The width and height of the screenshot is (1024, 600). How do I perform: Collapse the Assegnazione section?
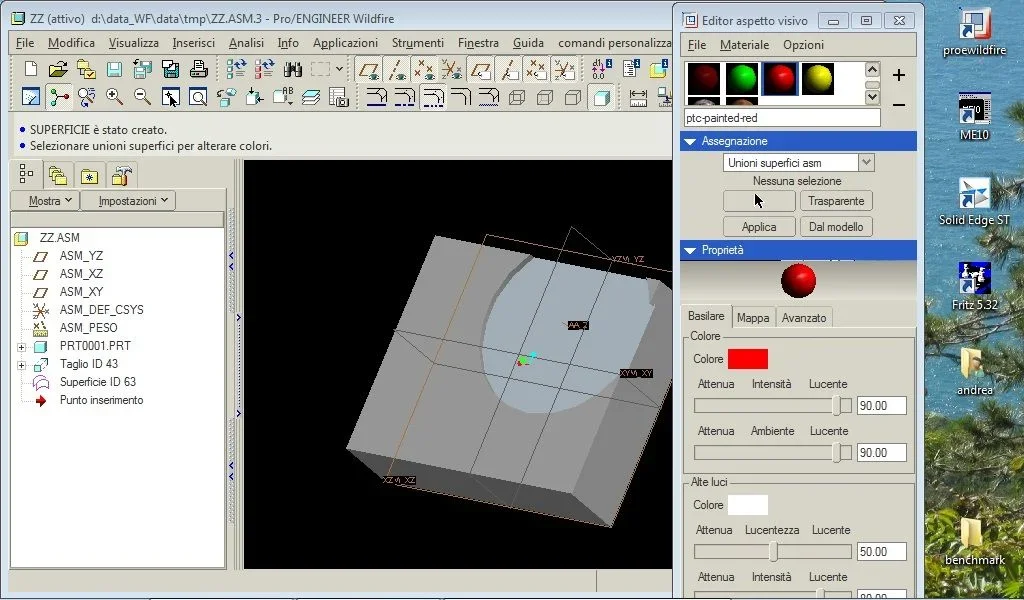click(690, 141)
